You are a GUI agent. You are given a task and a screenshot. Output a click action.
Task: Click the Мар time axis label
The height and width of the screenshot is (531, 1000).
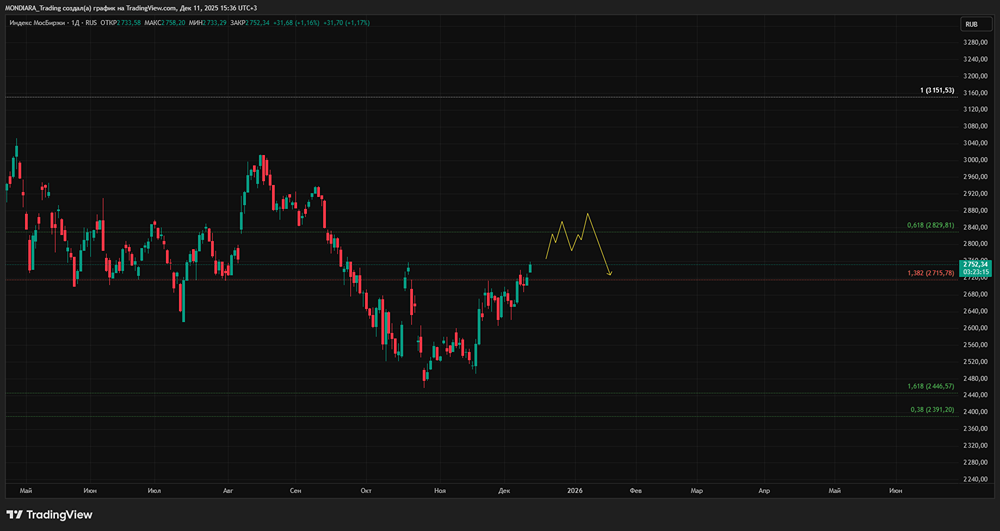(x=697, y=491)
